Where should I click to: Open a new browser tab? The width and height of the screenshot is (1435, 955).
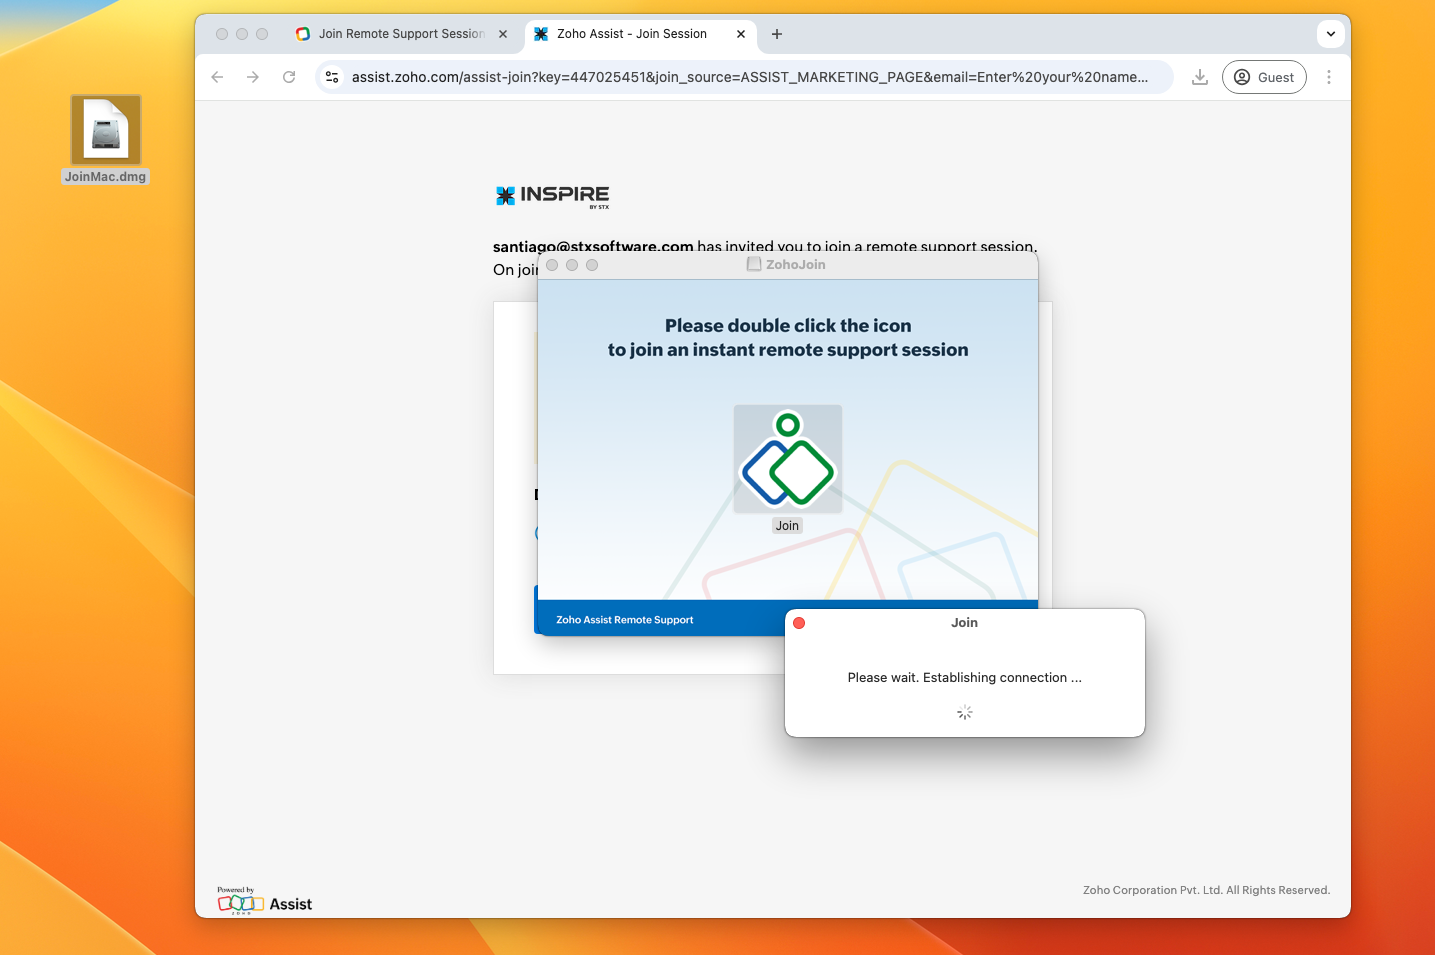[x=777, y=34]
